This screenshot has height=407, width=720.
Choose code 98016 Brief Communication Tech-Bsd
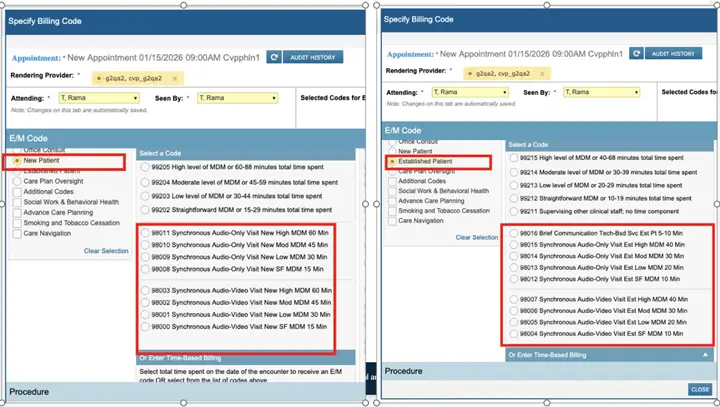point(514,231)
